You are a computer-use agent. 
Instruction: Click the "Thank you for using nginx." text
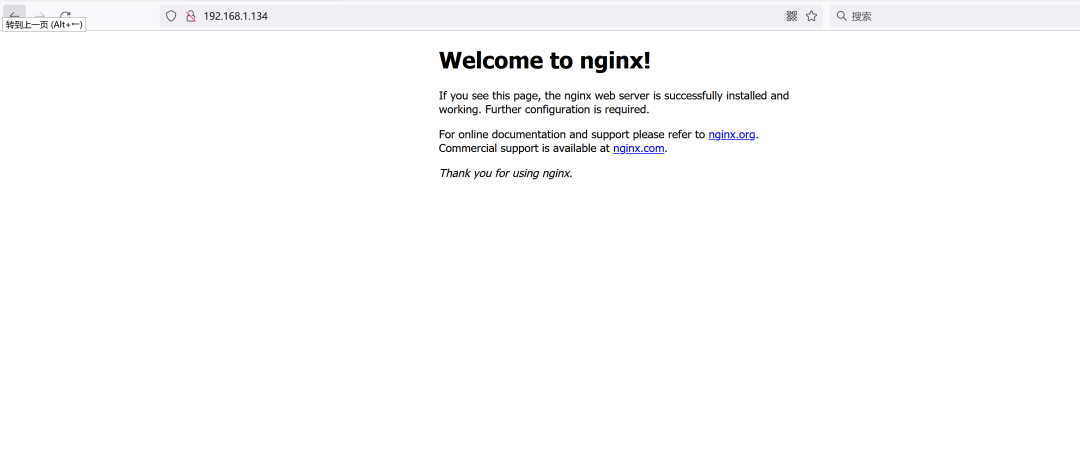pyautogui.click(x=506, y=173)
